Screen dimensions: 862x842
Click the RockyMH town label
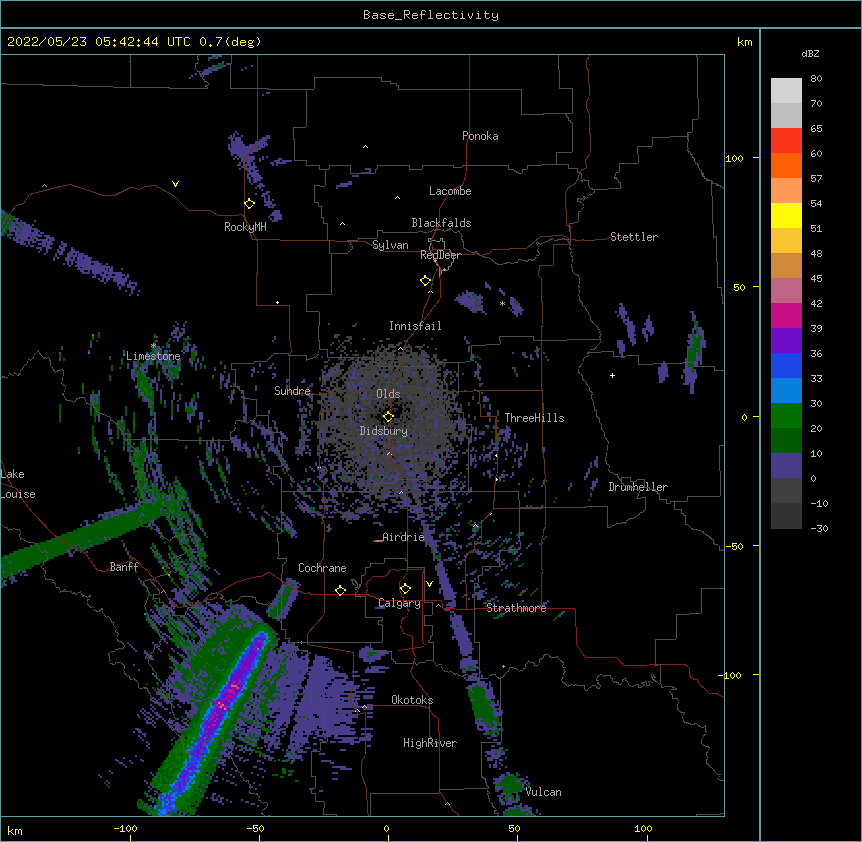(x=245, y=227)
